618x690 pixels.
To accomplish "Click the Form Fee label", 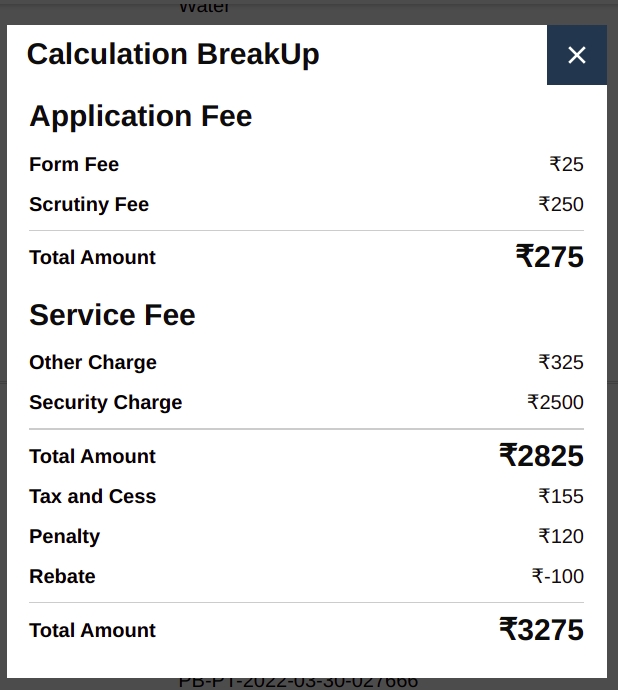I will [x=74, y=164].
